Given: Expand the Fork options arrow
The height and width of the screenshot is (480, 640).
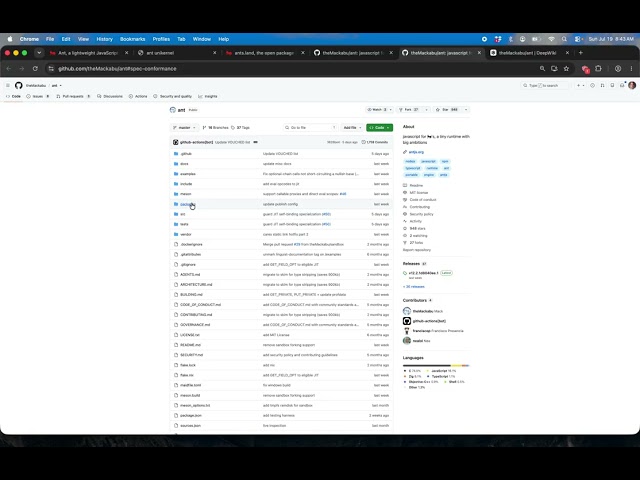Looking at the screenshot, I should (x=426, y=110).
